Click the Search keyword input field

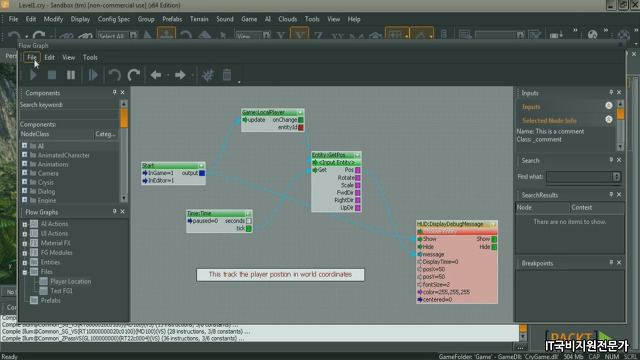click(69, 114)
